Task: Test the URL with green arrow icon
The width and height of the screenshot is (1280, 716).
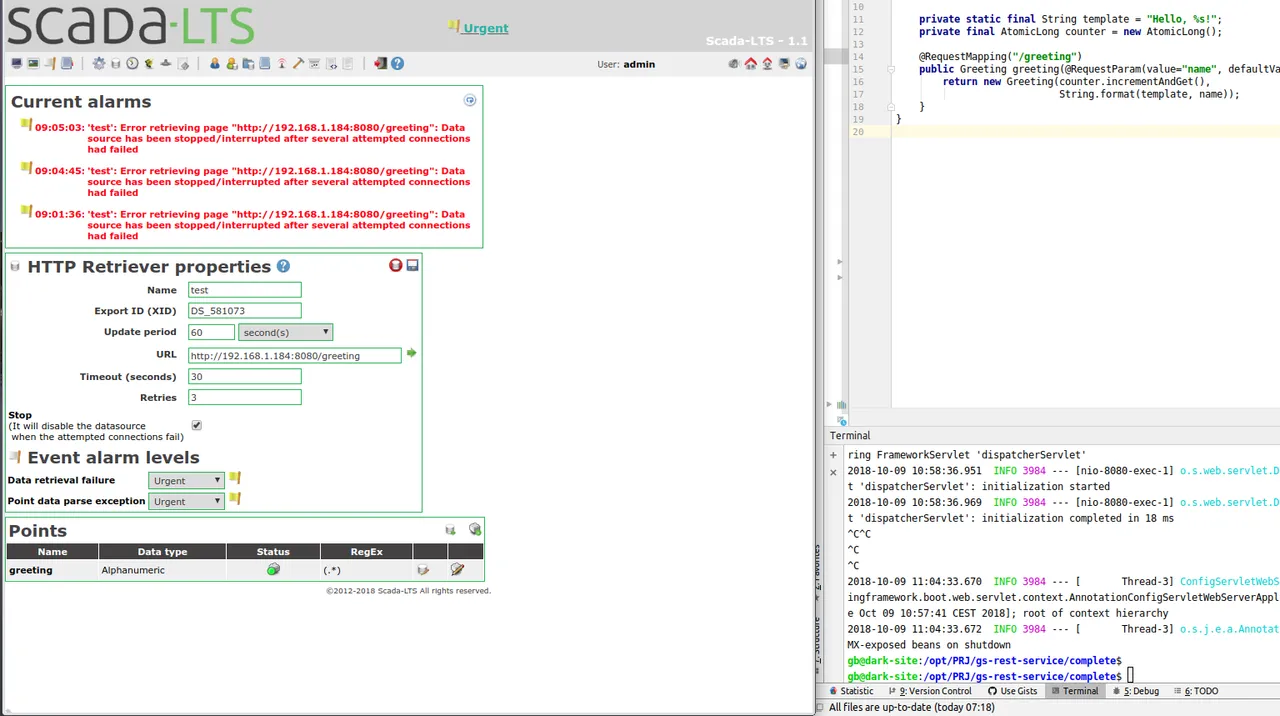Action: click(411, 353)
